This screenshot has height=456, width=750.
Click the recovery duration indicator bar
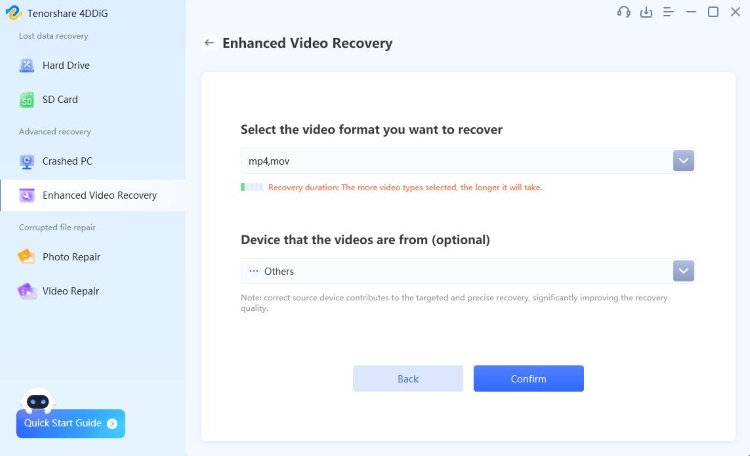[252, 187]
